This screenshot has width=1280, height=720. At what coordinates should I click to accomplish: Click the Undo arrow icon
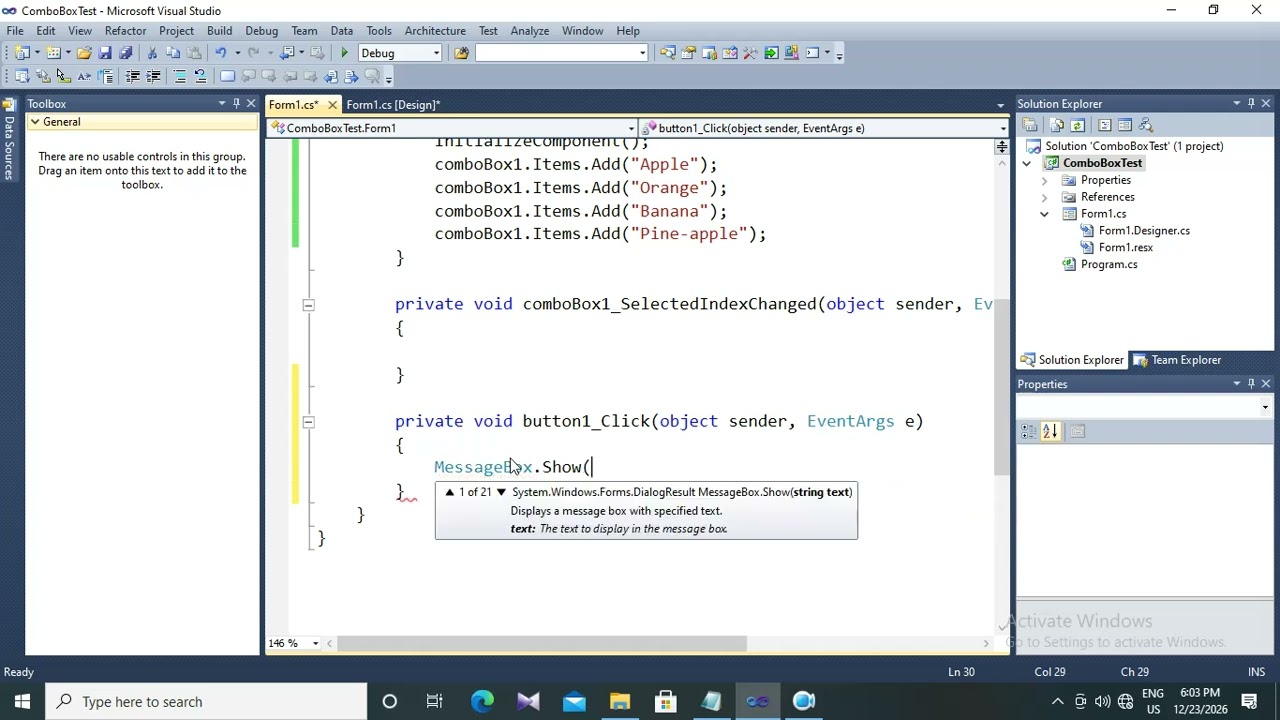click(x=220, y=53)
